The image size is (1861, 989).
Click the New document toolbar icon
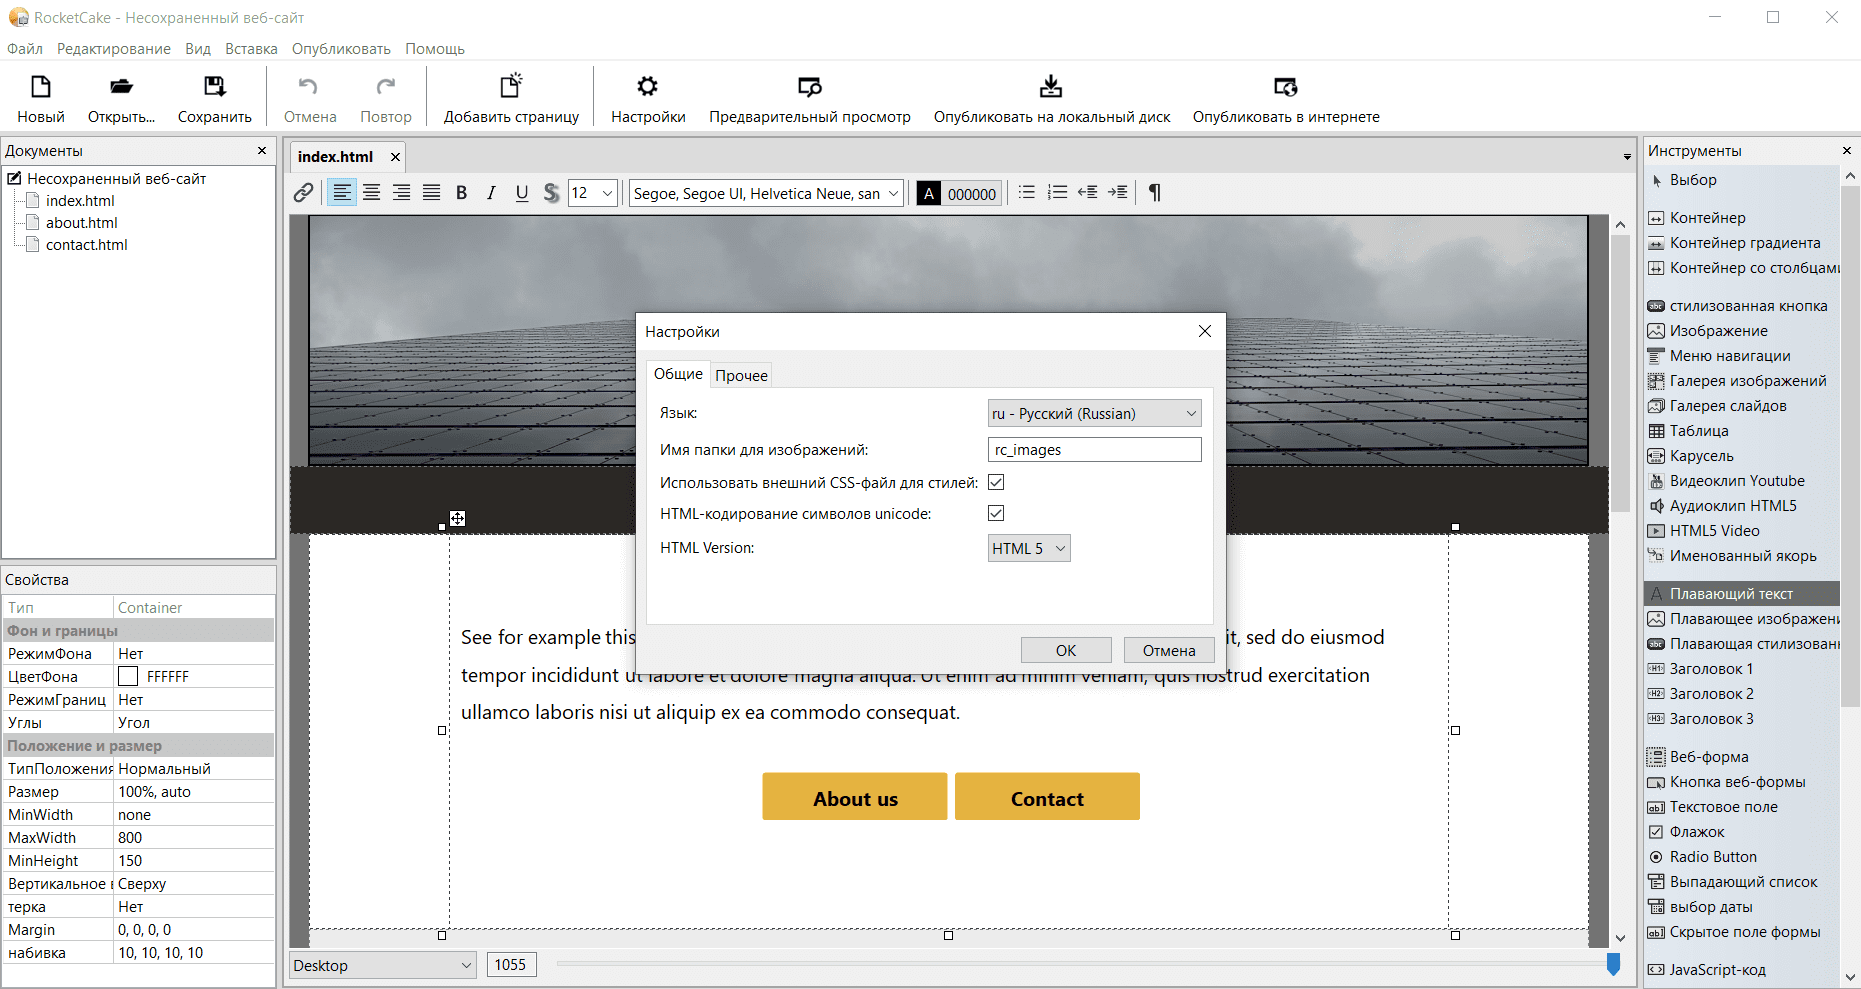coord(41,87)
